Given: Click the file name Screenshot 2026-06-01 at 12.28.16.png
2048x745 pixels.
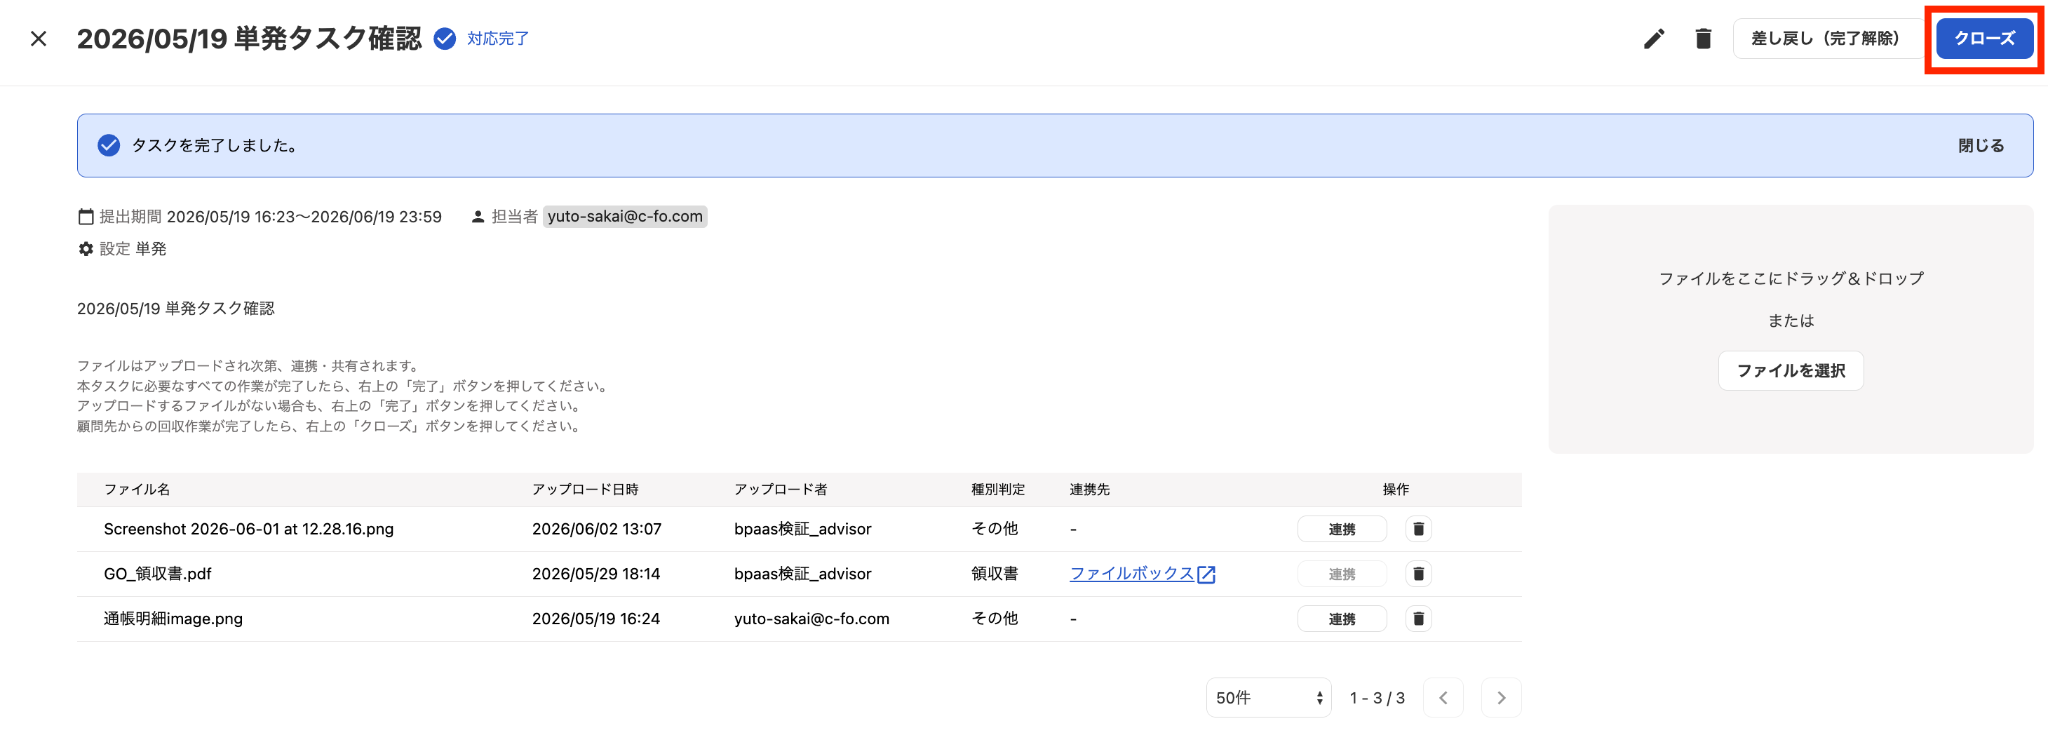Looking at the screenshot, I should pos(249,529).
